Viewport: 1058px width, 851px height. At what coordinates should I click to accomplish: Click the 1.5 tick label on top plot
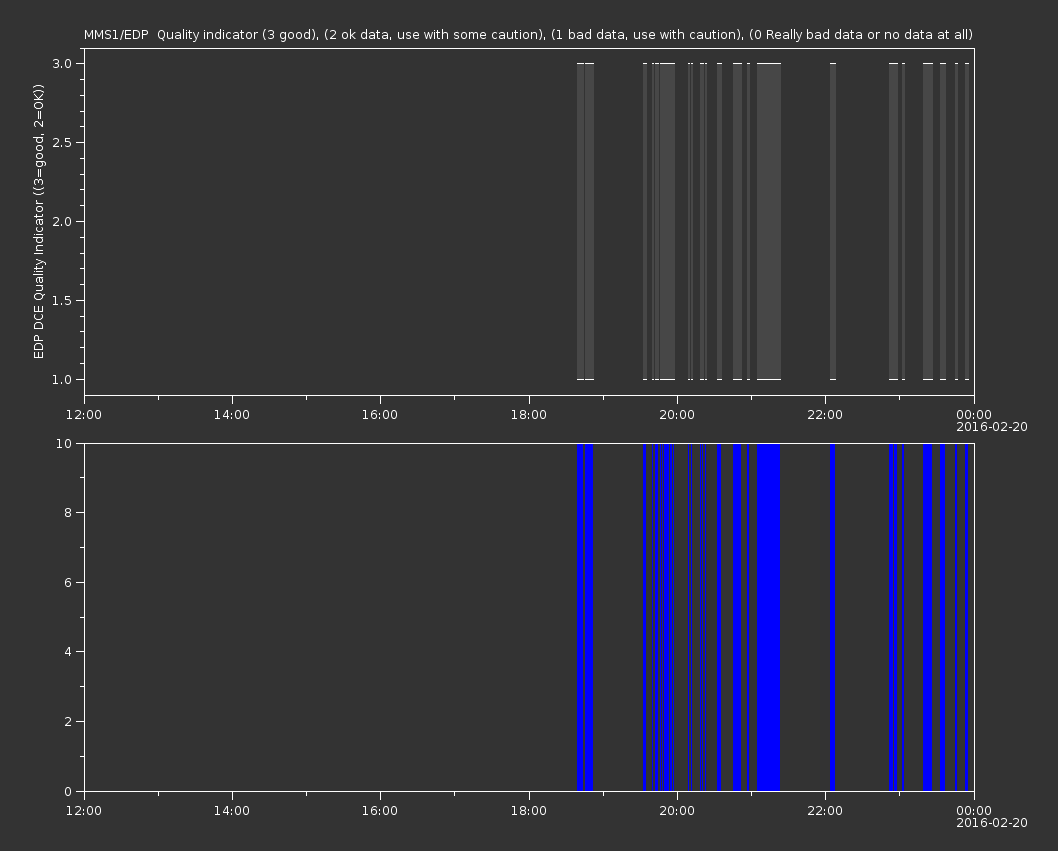[62, 300]
